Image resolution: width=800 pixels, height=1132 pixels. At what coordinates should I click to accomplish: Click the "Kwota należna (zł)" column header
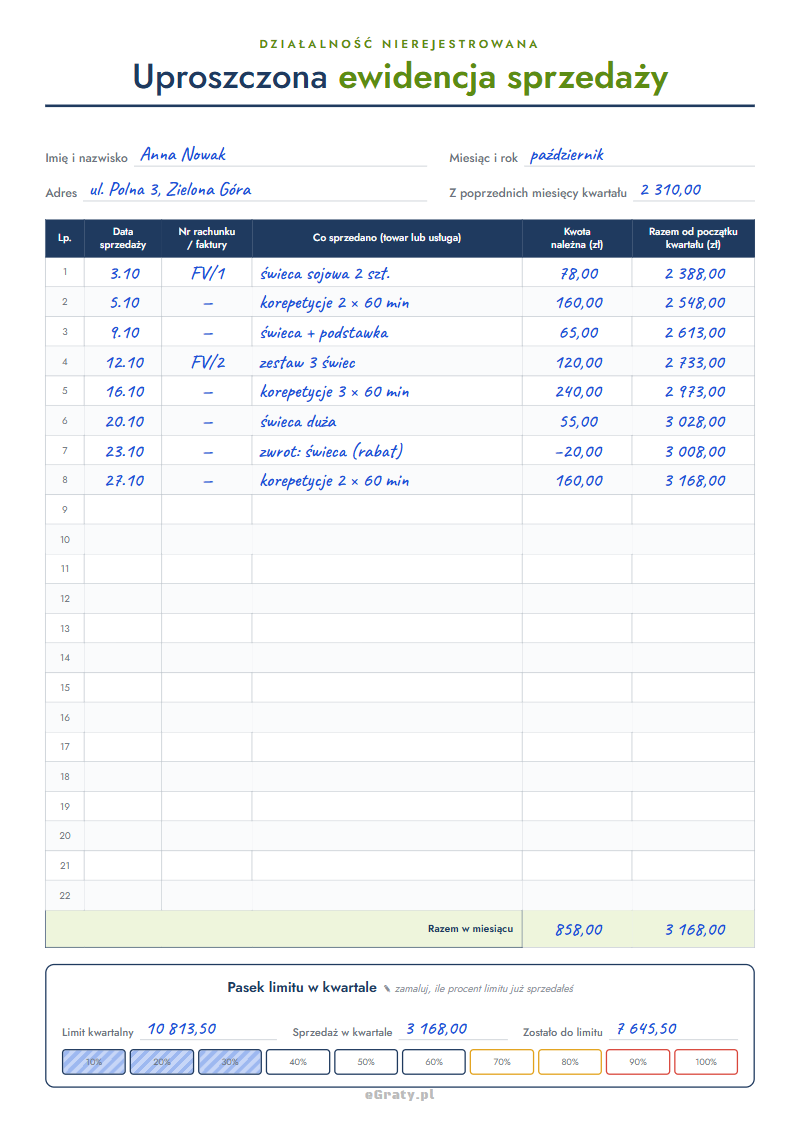tap(577, 238)
